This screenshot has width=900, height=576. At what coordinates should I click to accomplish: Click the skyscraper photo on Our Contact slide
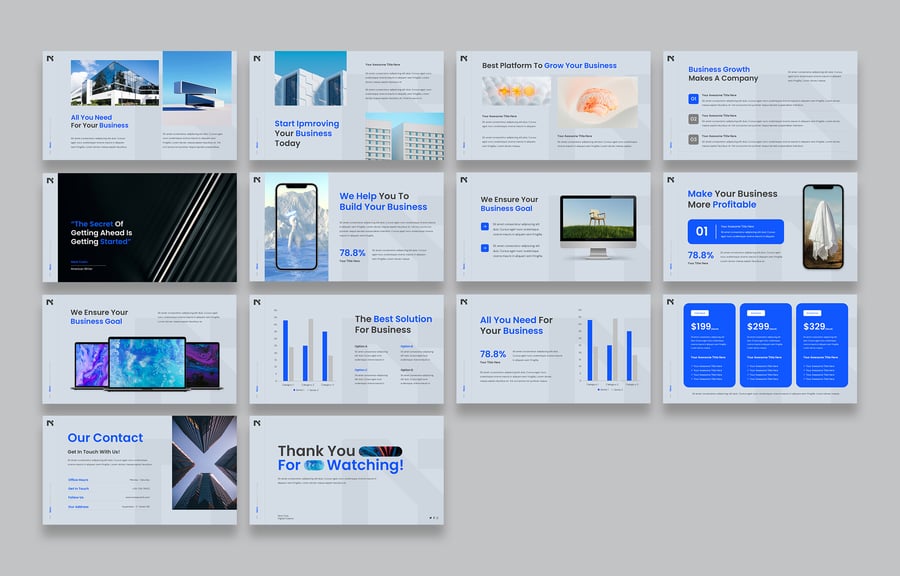pyautogui.click(x=204, y=462)
